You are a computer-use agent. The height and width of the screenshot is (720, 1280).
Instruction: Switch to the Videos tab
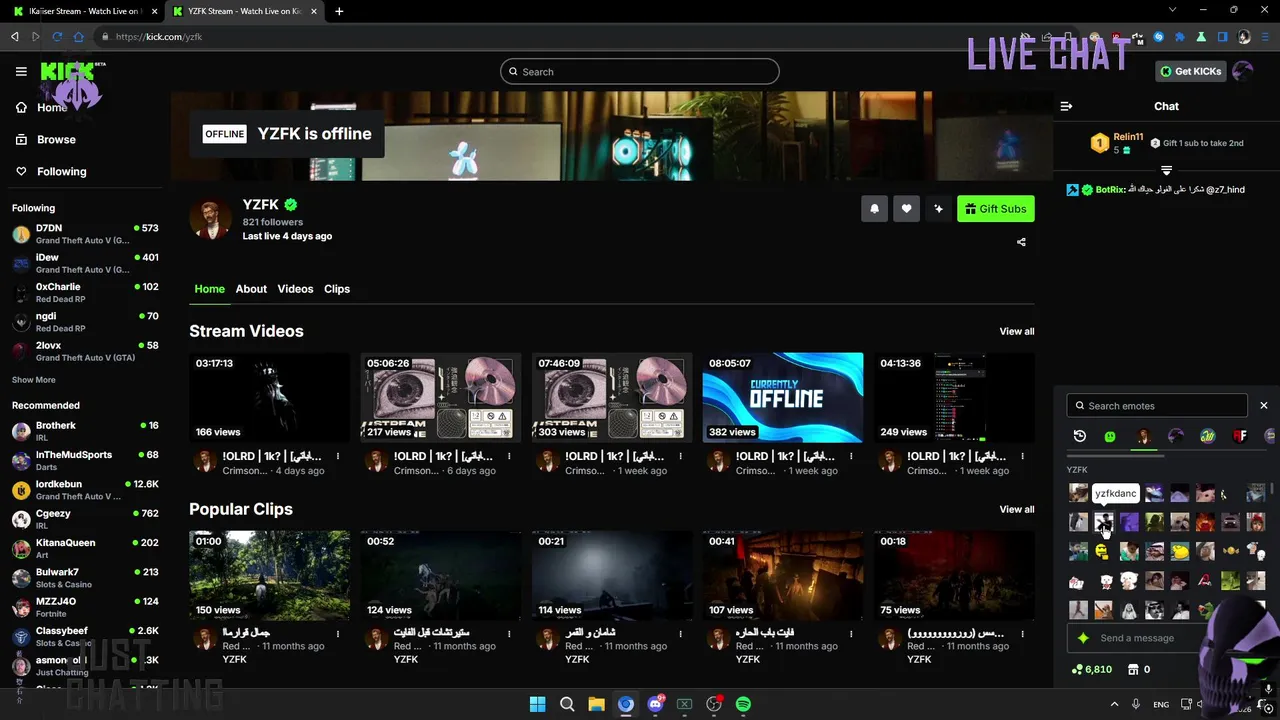click(295, 289)
